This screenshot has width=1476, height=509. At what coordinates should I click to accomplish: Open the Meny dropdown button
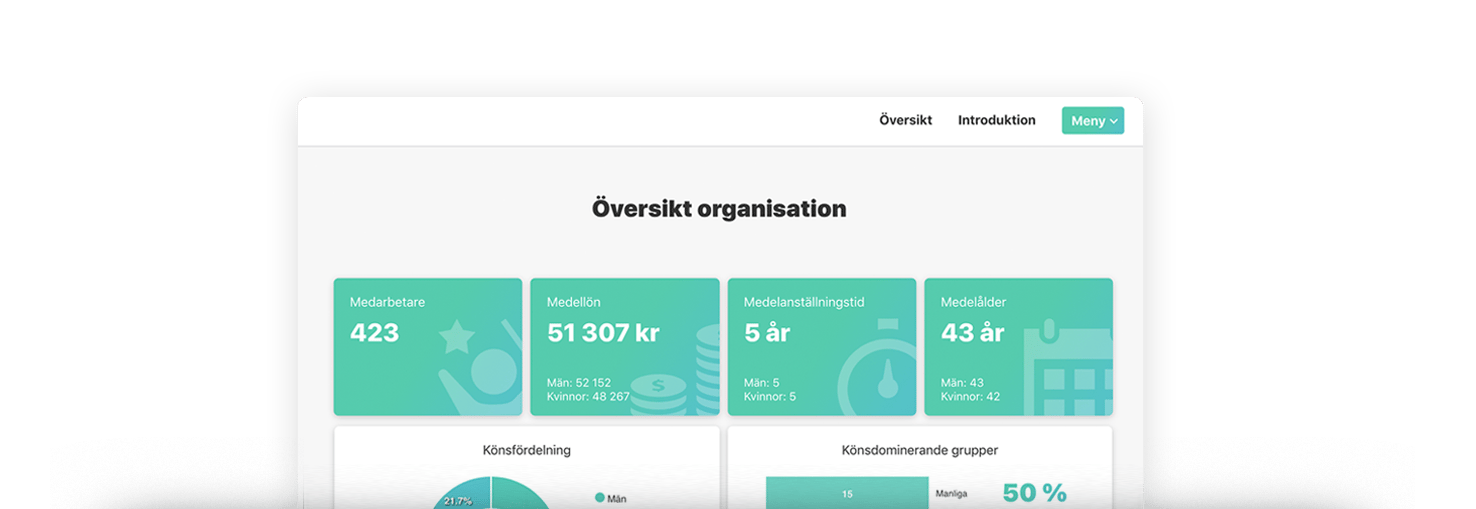click(x=1093, y=121)
